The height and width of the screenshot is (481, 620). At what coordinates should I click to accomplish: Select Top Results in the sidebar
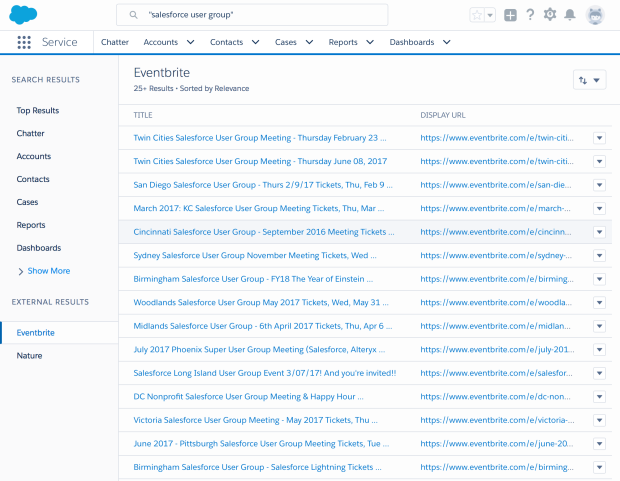[x=38, y=110]
